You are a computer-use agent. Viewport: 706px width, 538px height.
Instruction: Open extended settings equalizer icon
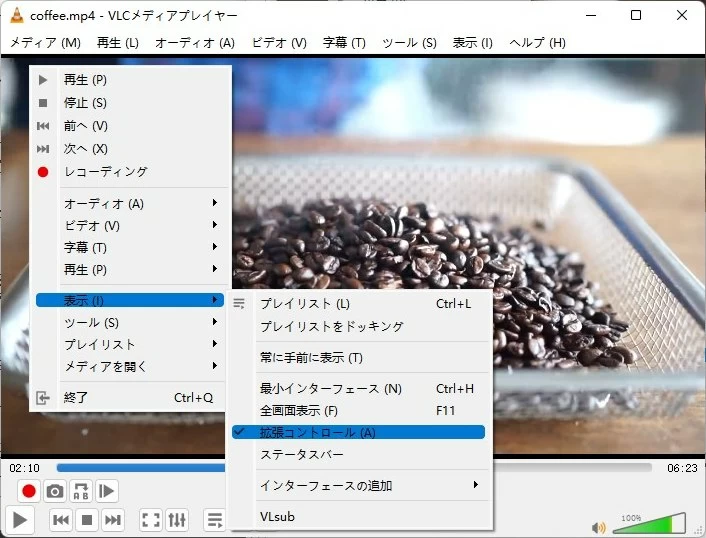click(177, 520)
